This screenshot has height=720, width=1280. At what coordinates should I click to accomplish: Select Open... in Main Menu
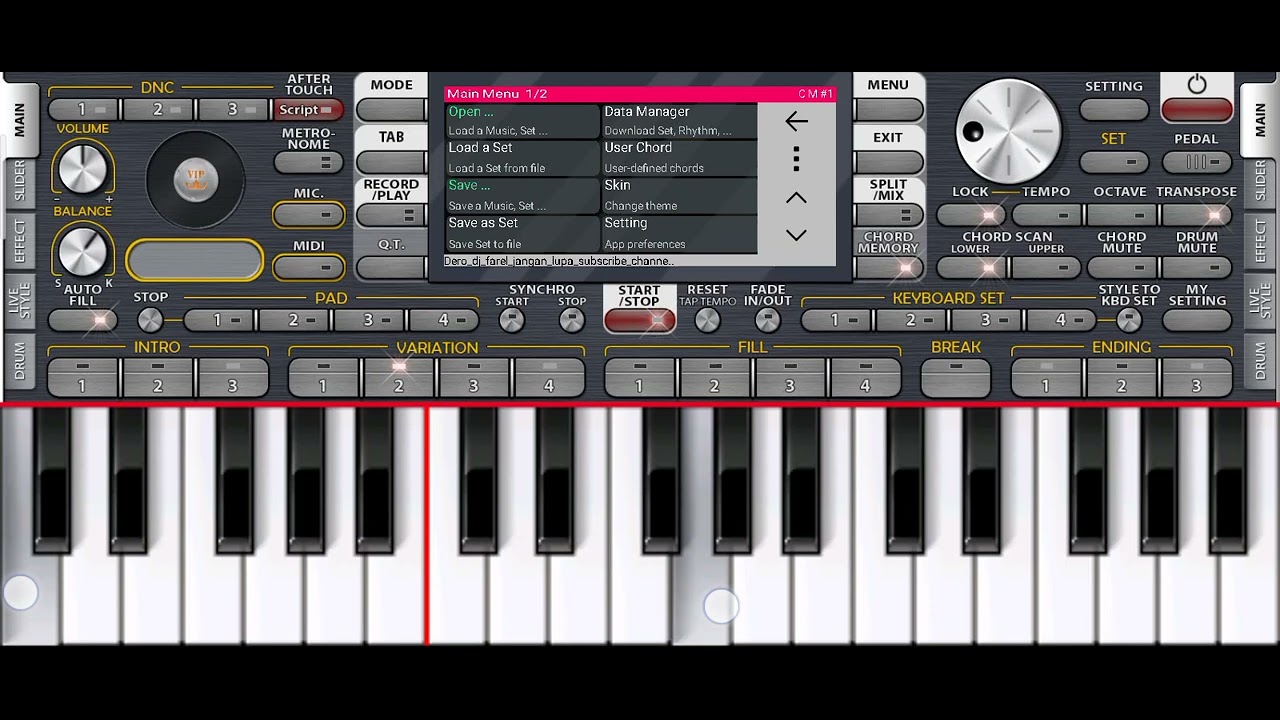[x=522, y=121]
